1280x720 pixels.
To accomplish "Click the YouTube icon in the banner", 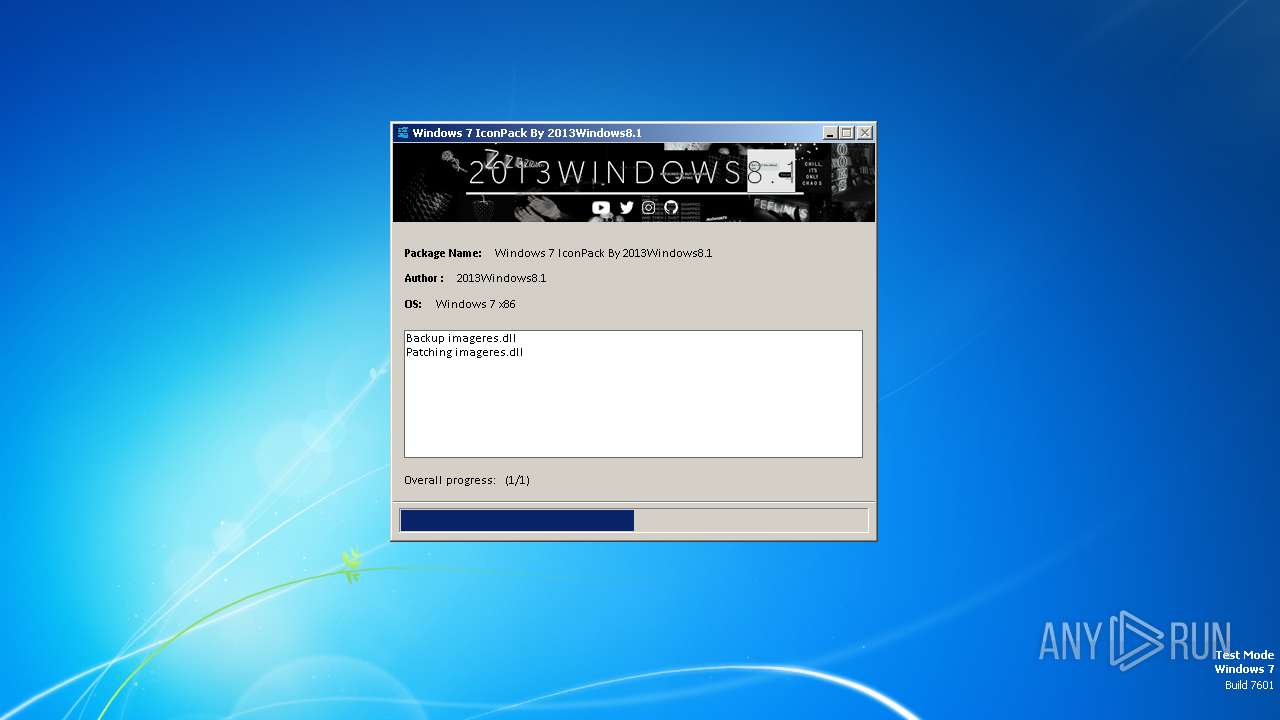I will tap(600, 208).
